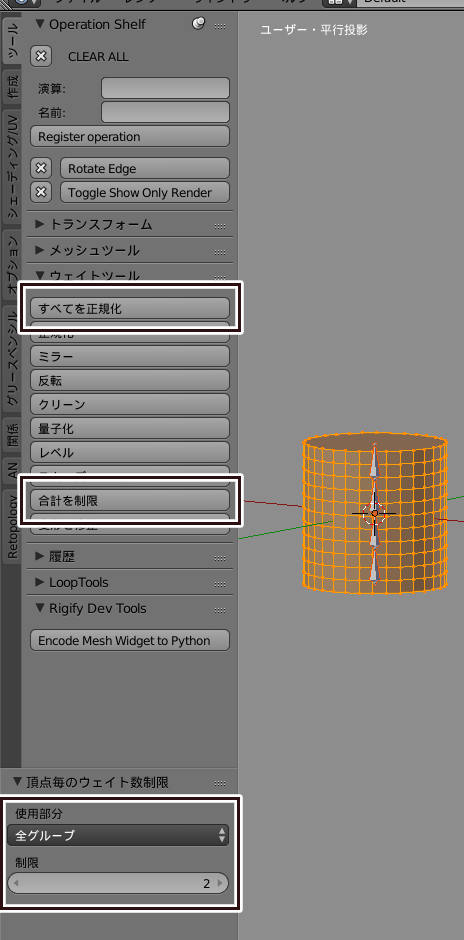
Task: Remove the Rotate Edge operation via X icon
Action: point(41,168)
